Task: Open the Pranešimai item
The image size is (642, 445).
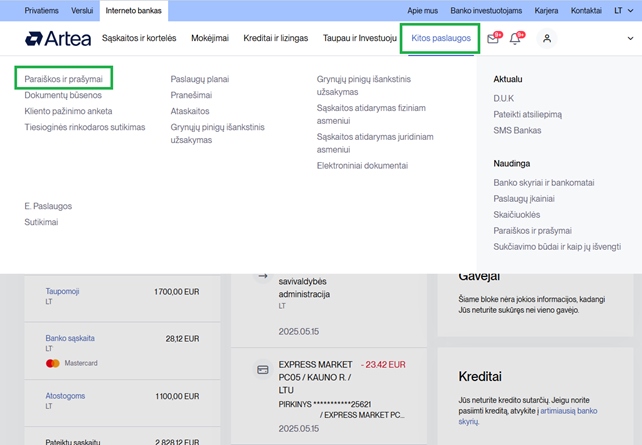Action: (x=191, y=95)
